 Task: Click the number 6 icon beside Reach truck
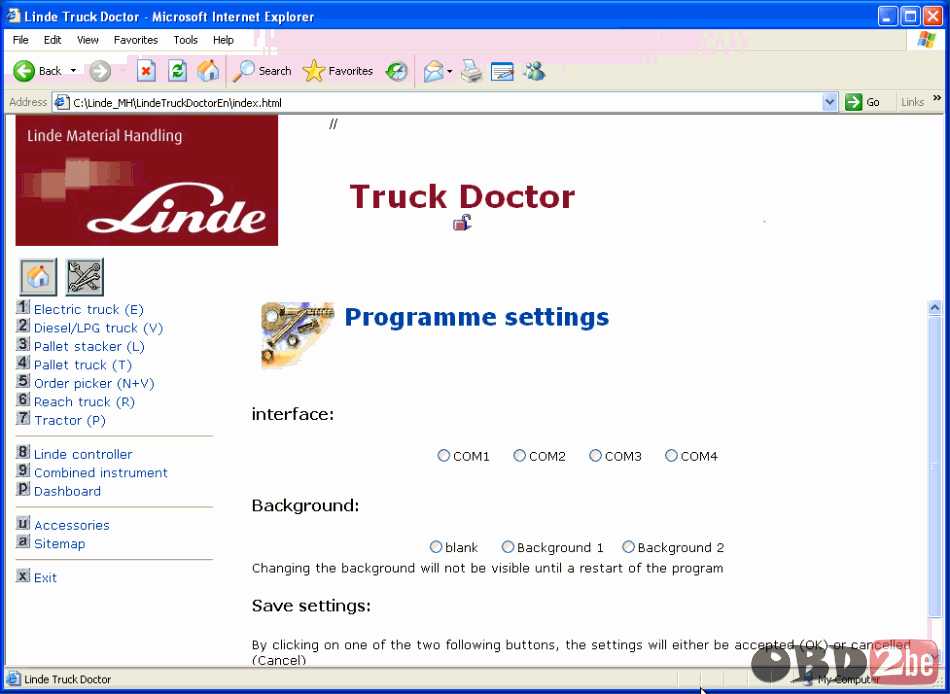[22, 399]
